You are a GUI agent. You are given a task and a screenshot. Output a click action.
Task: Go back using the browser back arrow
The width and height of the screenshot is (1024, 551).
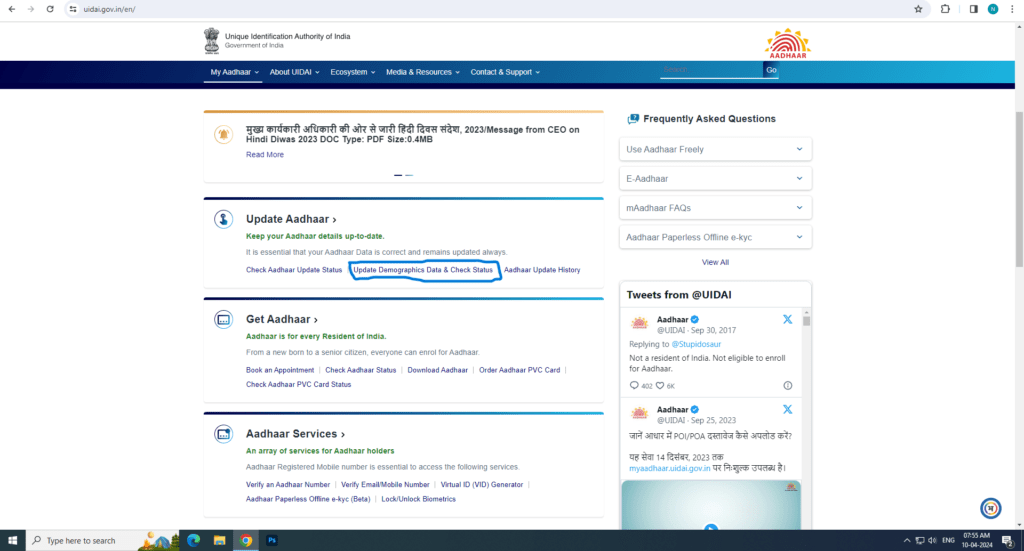pyautogui.click(x=12, y=9)
